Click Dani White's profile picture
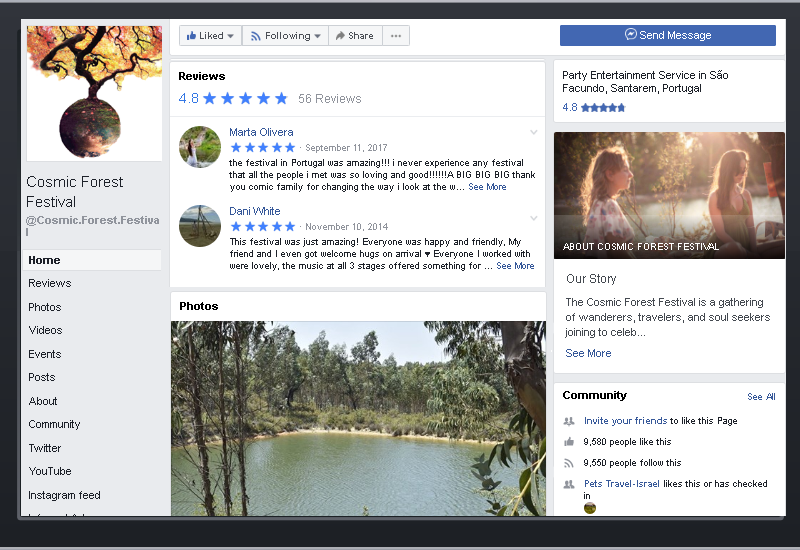Image resolution: width=800 pixels, height=550 pixels. coord(200,226)
